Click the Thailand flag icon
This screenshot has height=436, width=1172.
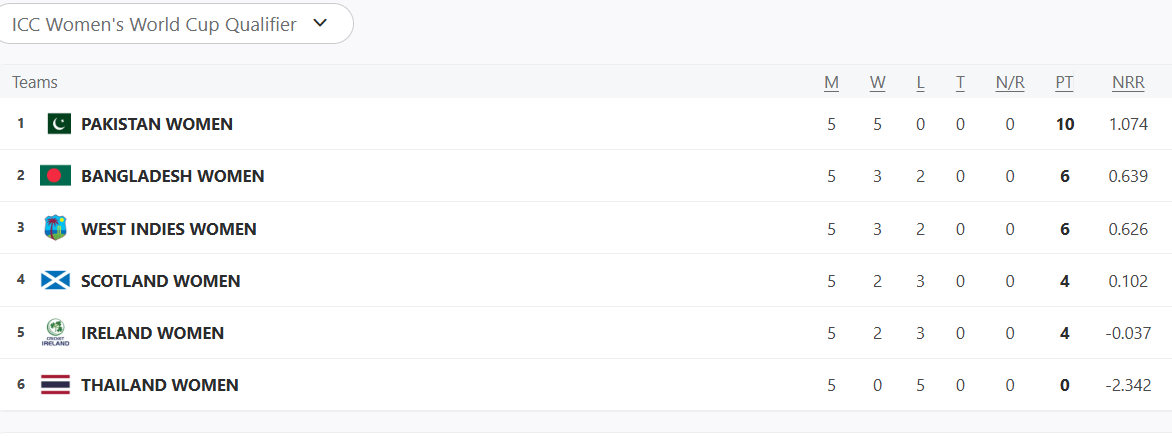point(55,385)
